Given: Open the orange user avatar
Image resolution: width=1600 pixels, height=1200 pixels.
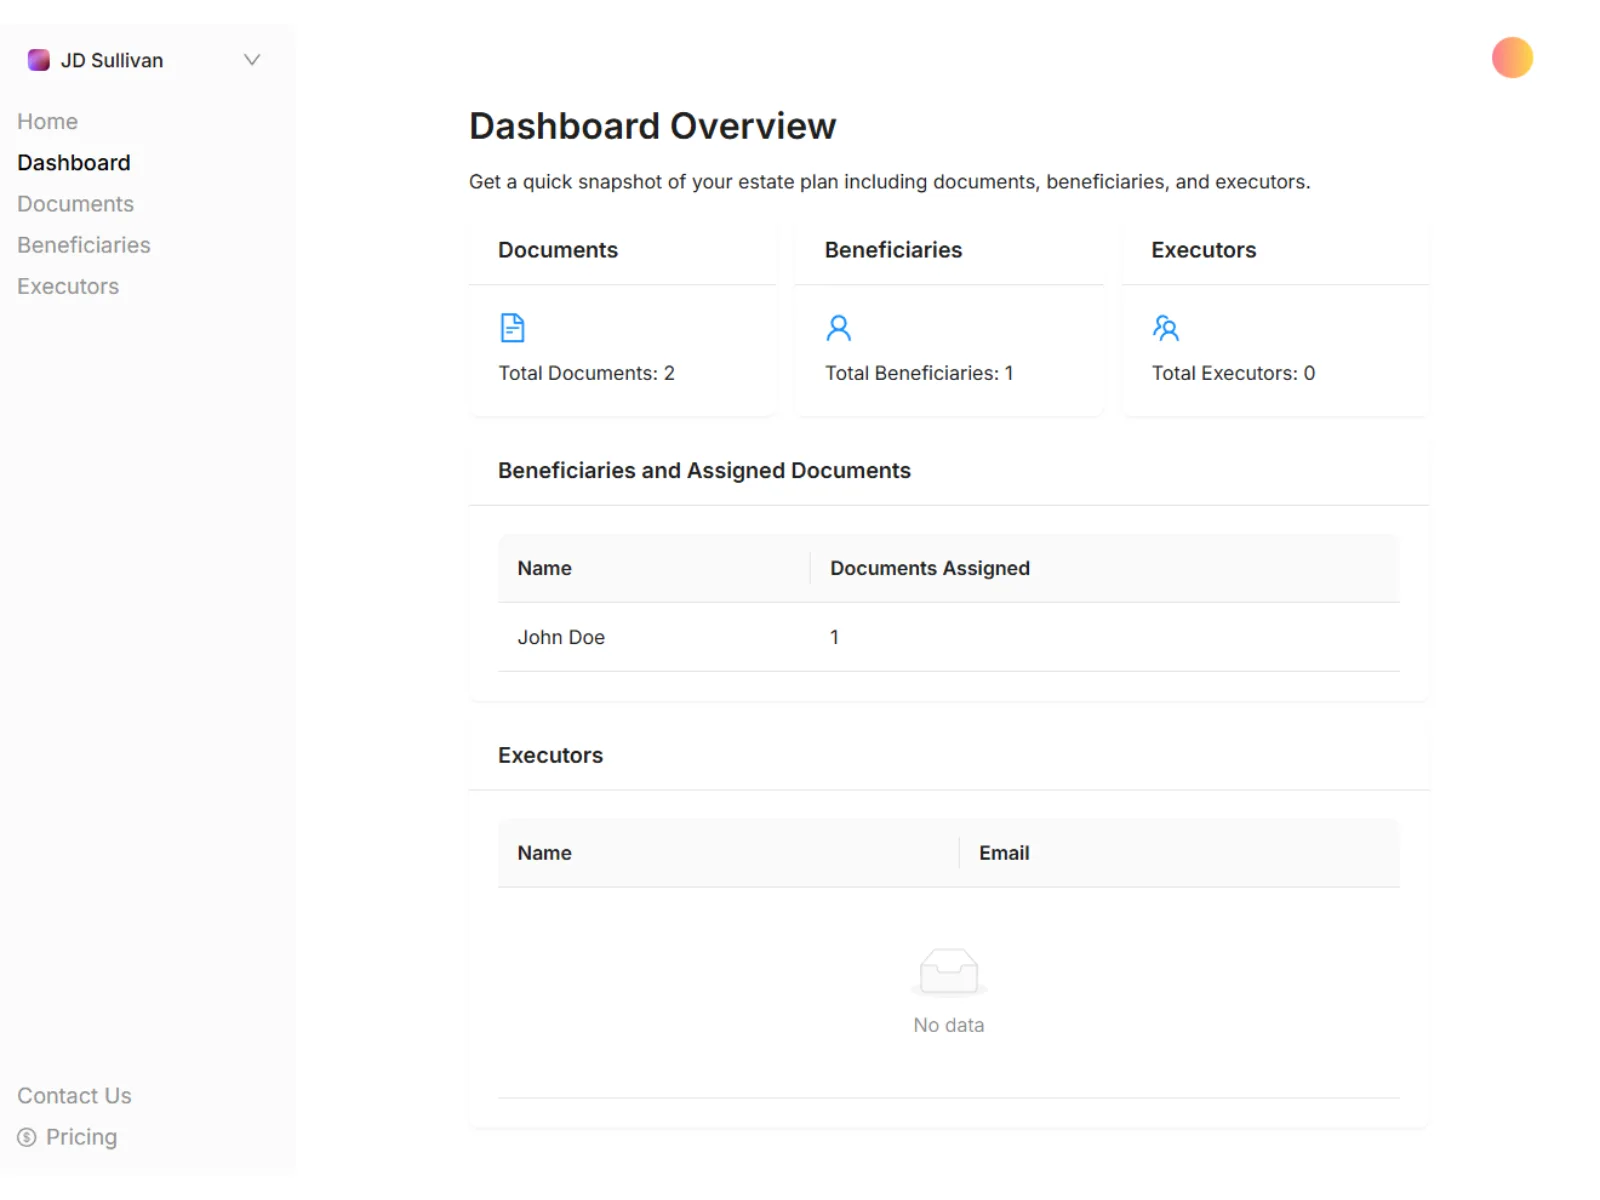Looking at the screenshot, I should point(1512,57).
